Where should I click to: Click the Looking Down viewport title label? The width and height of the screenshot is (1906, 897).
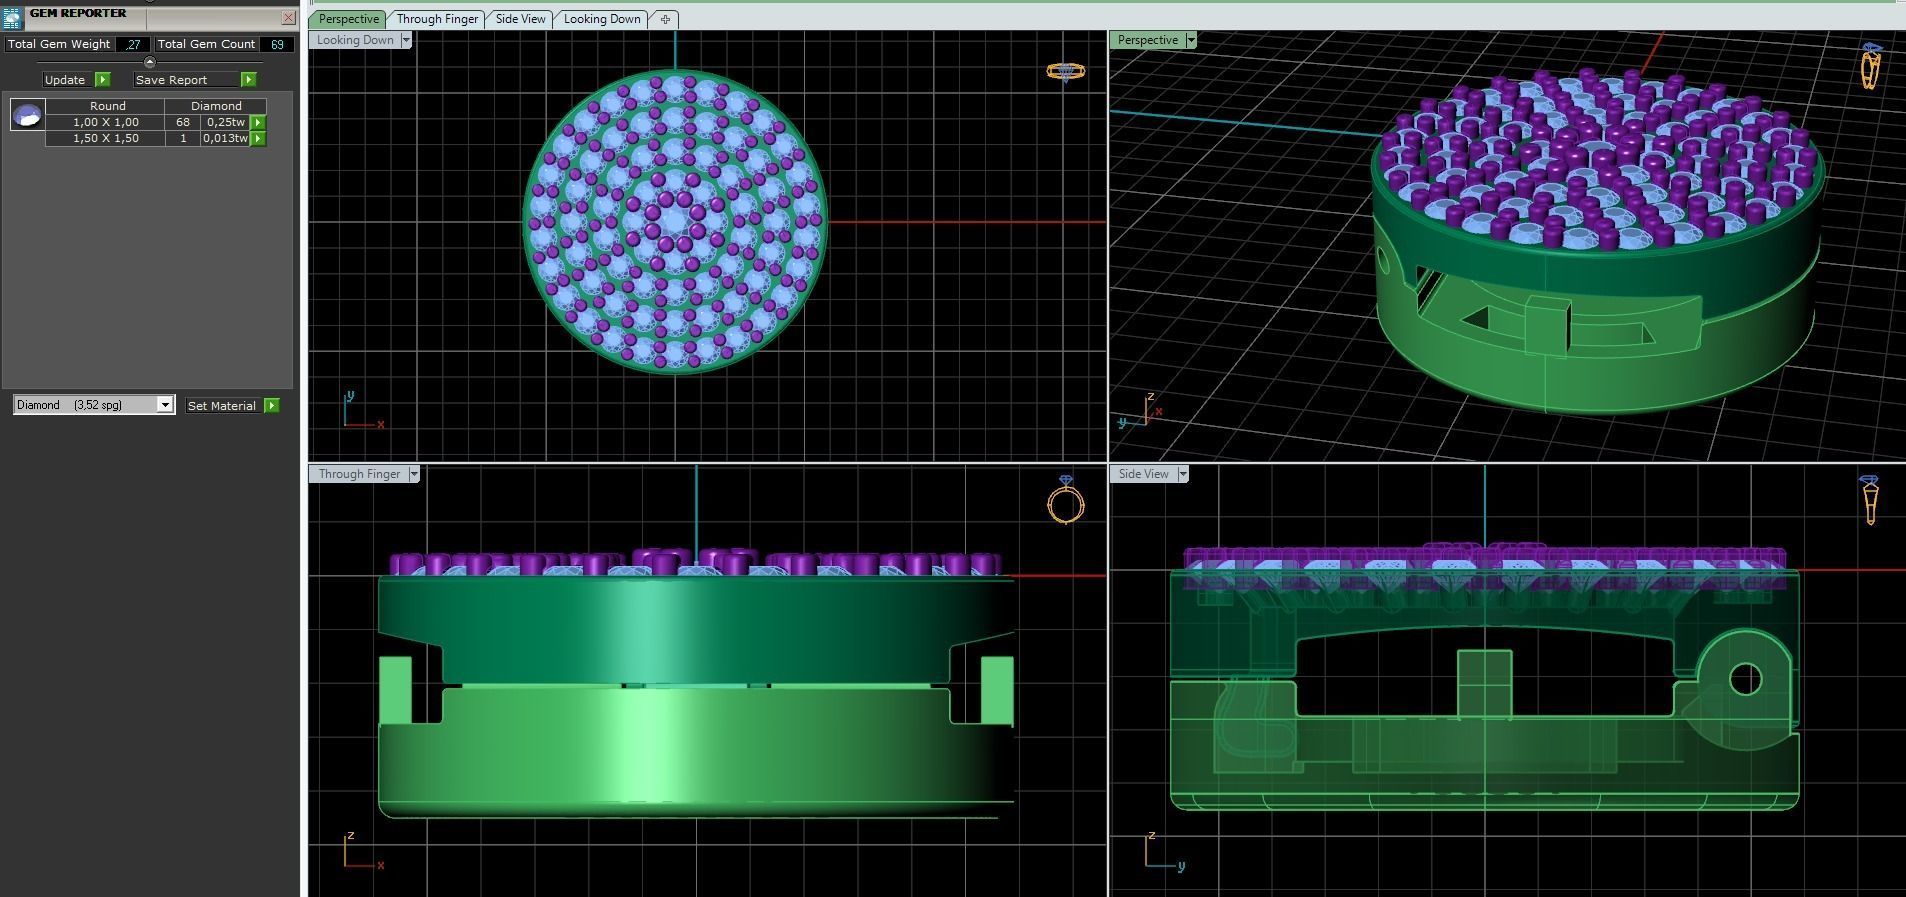(355, 40)
